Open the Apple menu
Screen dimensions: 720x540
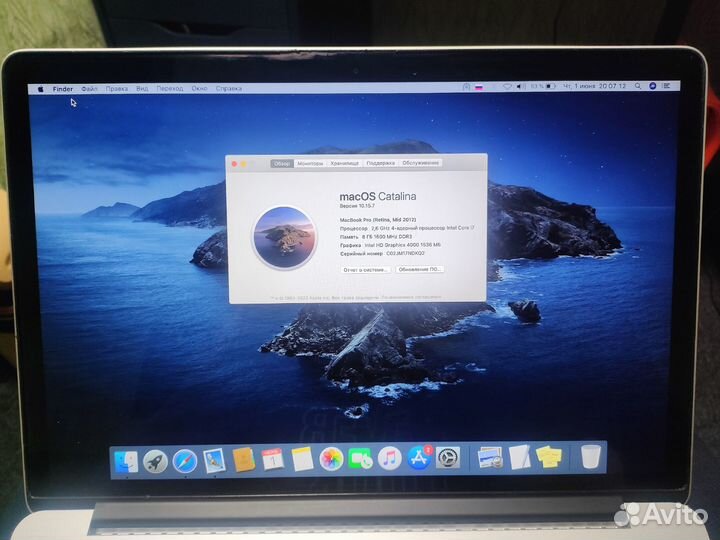click(40, 89)
